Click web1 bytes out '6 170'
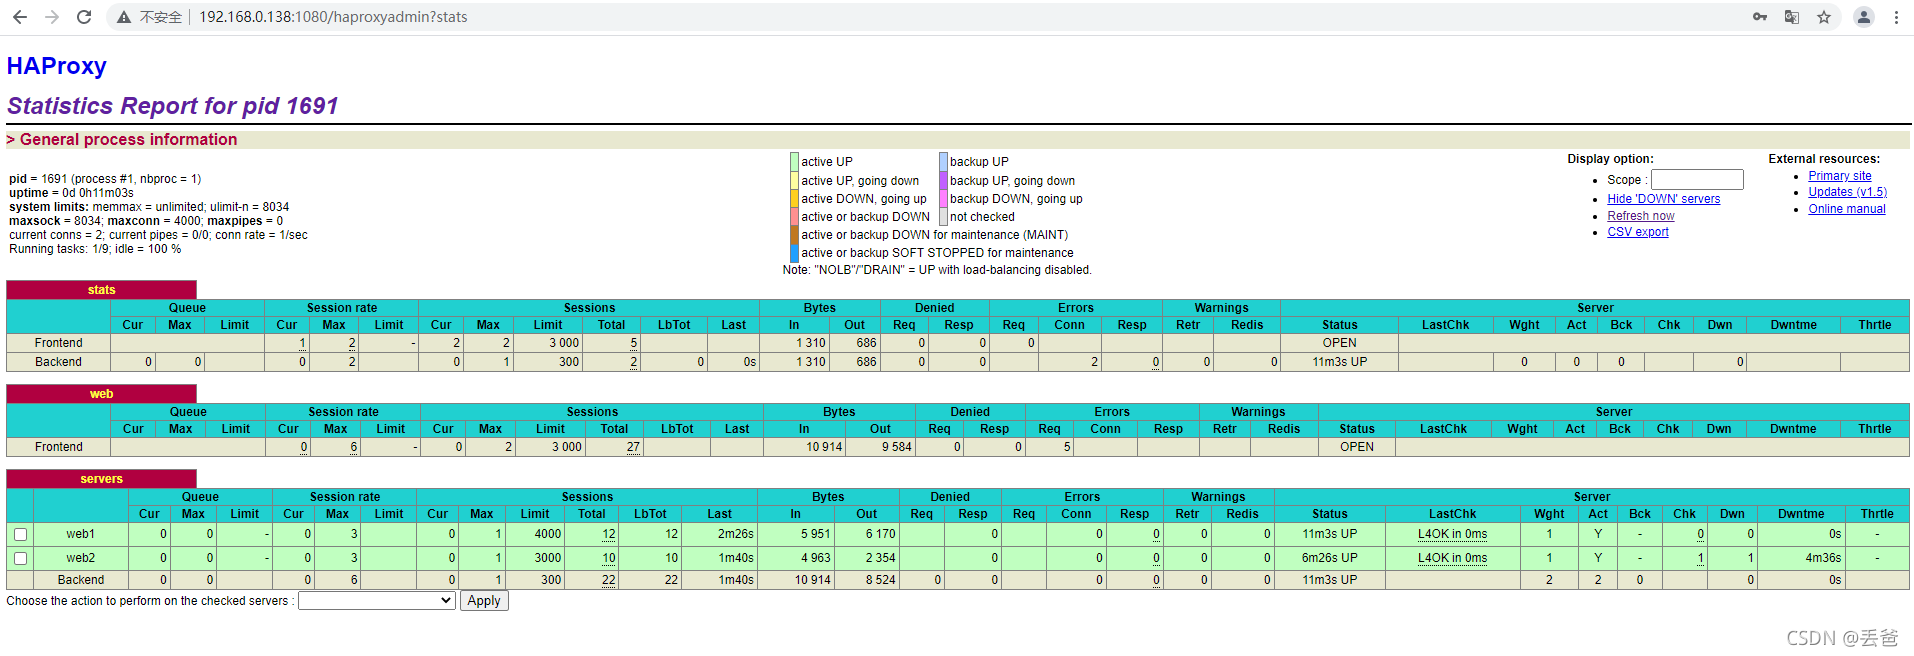The image size is (1914, 656). 880,534
